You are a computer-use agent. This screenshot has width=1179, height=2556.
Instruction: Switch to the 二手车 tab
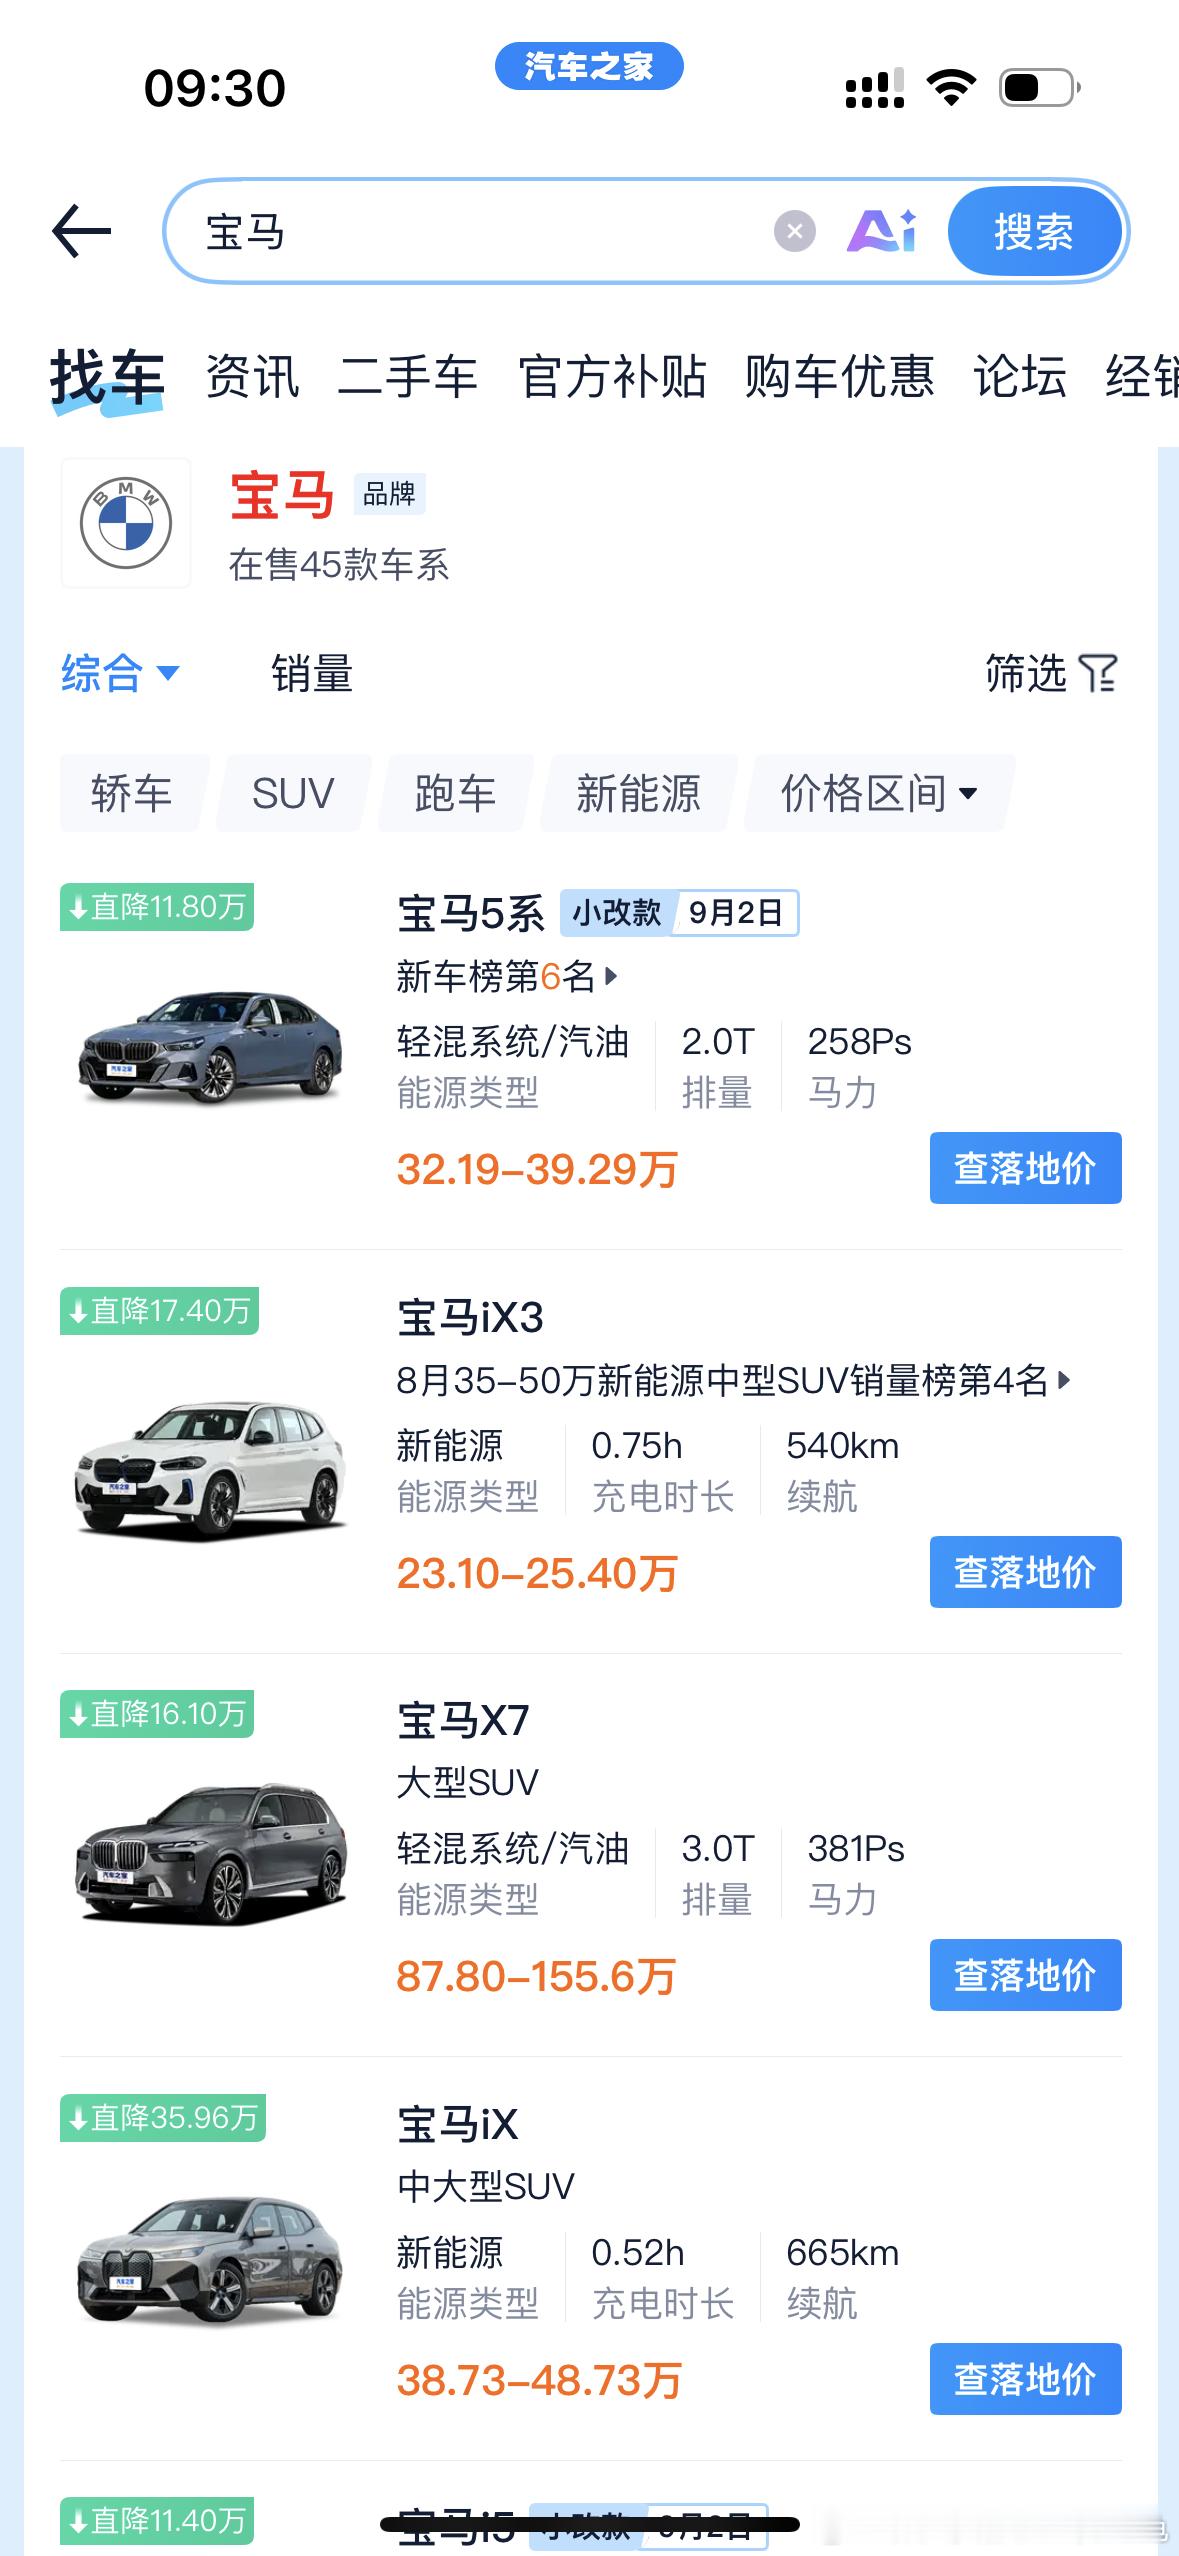click(407, 377)
